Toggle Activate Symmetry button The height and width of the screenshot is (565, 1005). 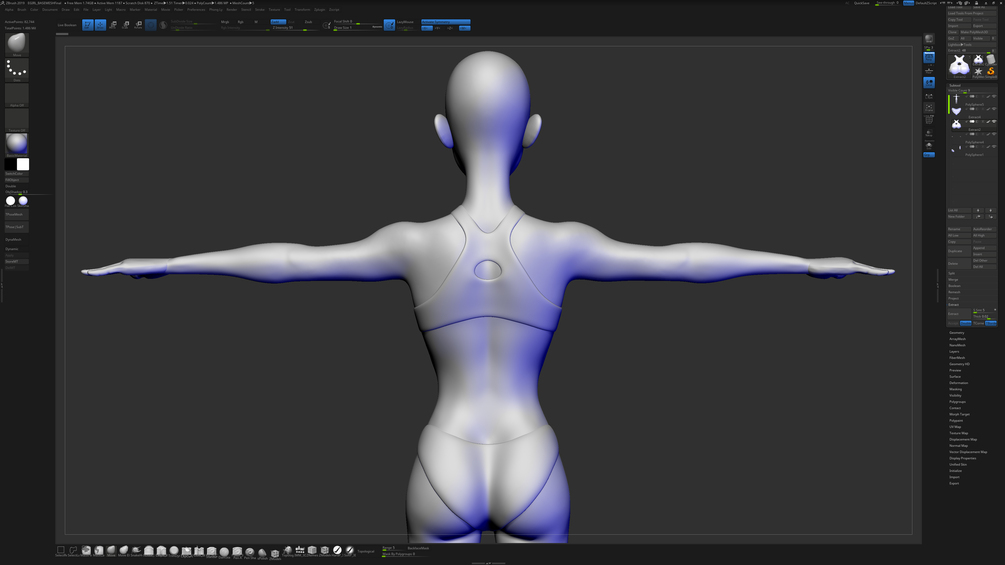tap(445, 22)
